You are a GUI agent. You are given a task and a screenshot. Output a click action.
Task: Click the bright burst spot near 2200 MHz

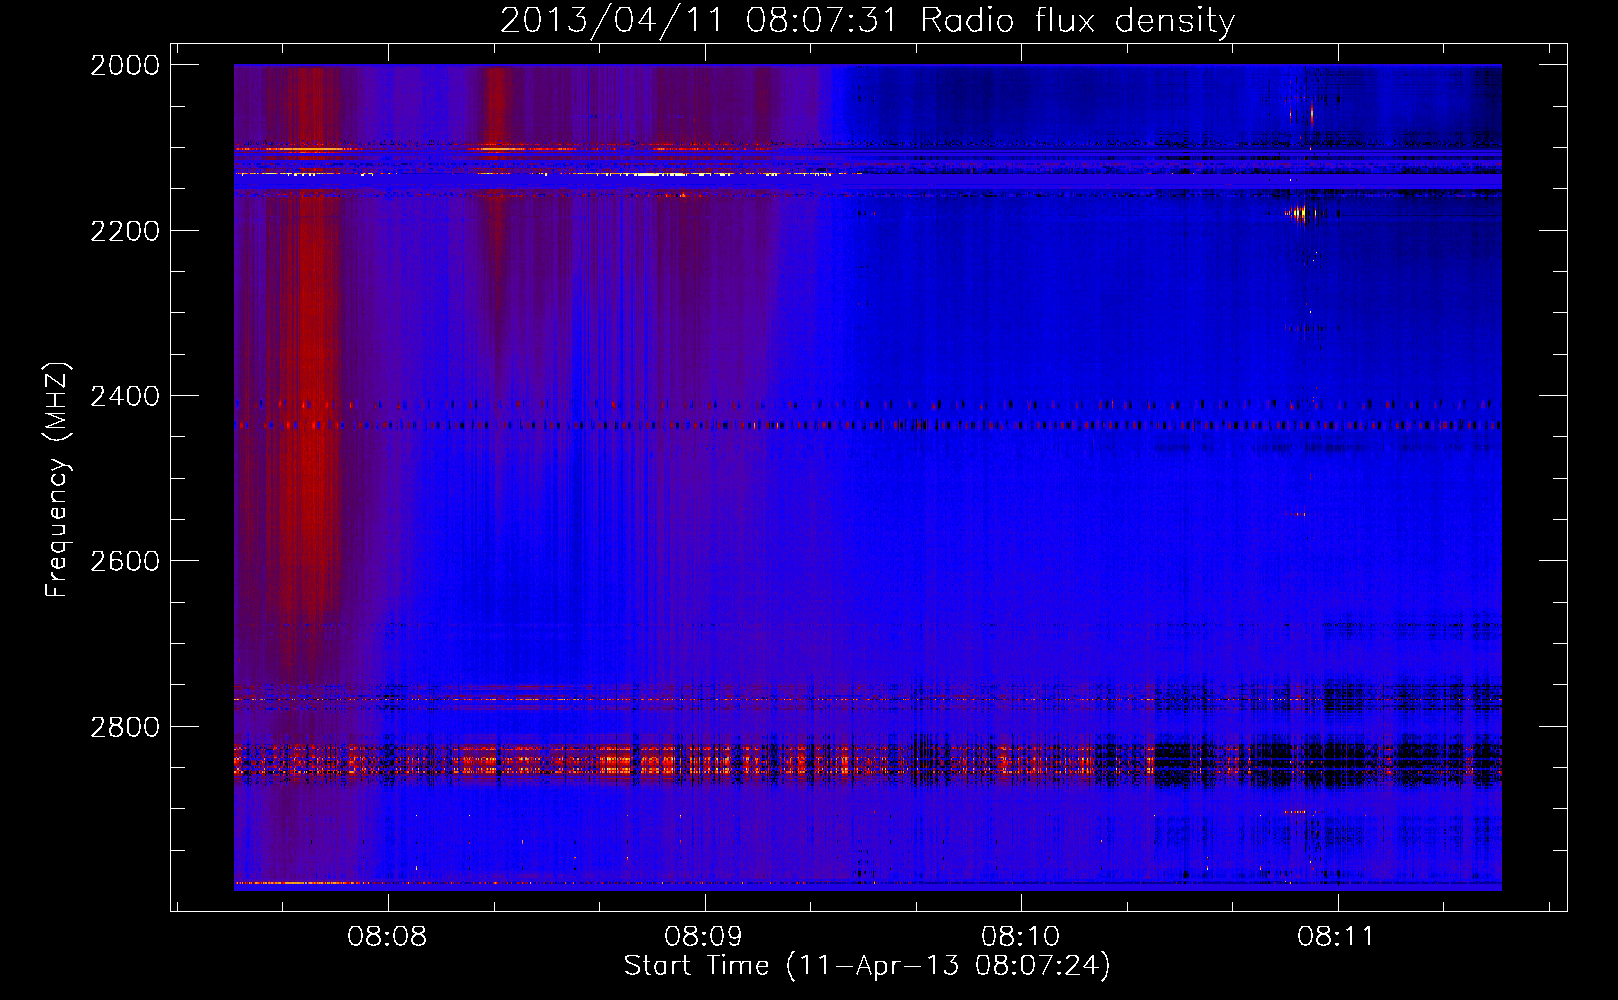point(1300,213)
